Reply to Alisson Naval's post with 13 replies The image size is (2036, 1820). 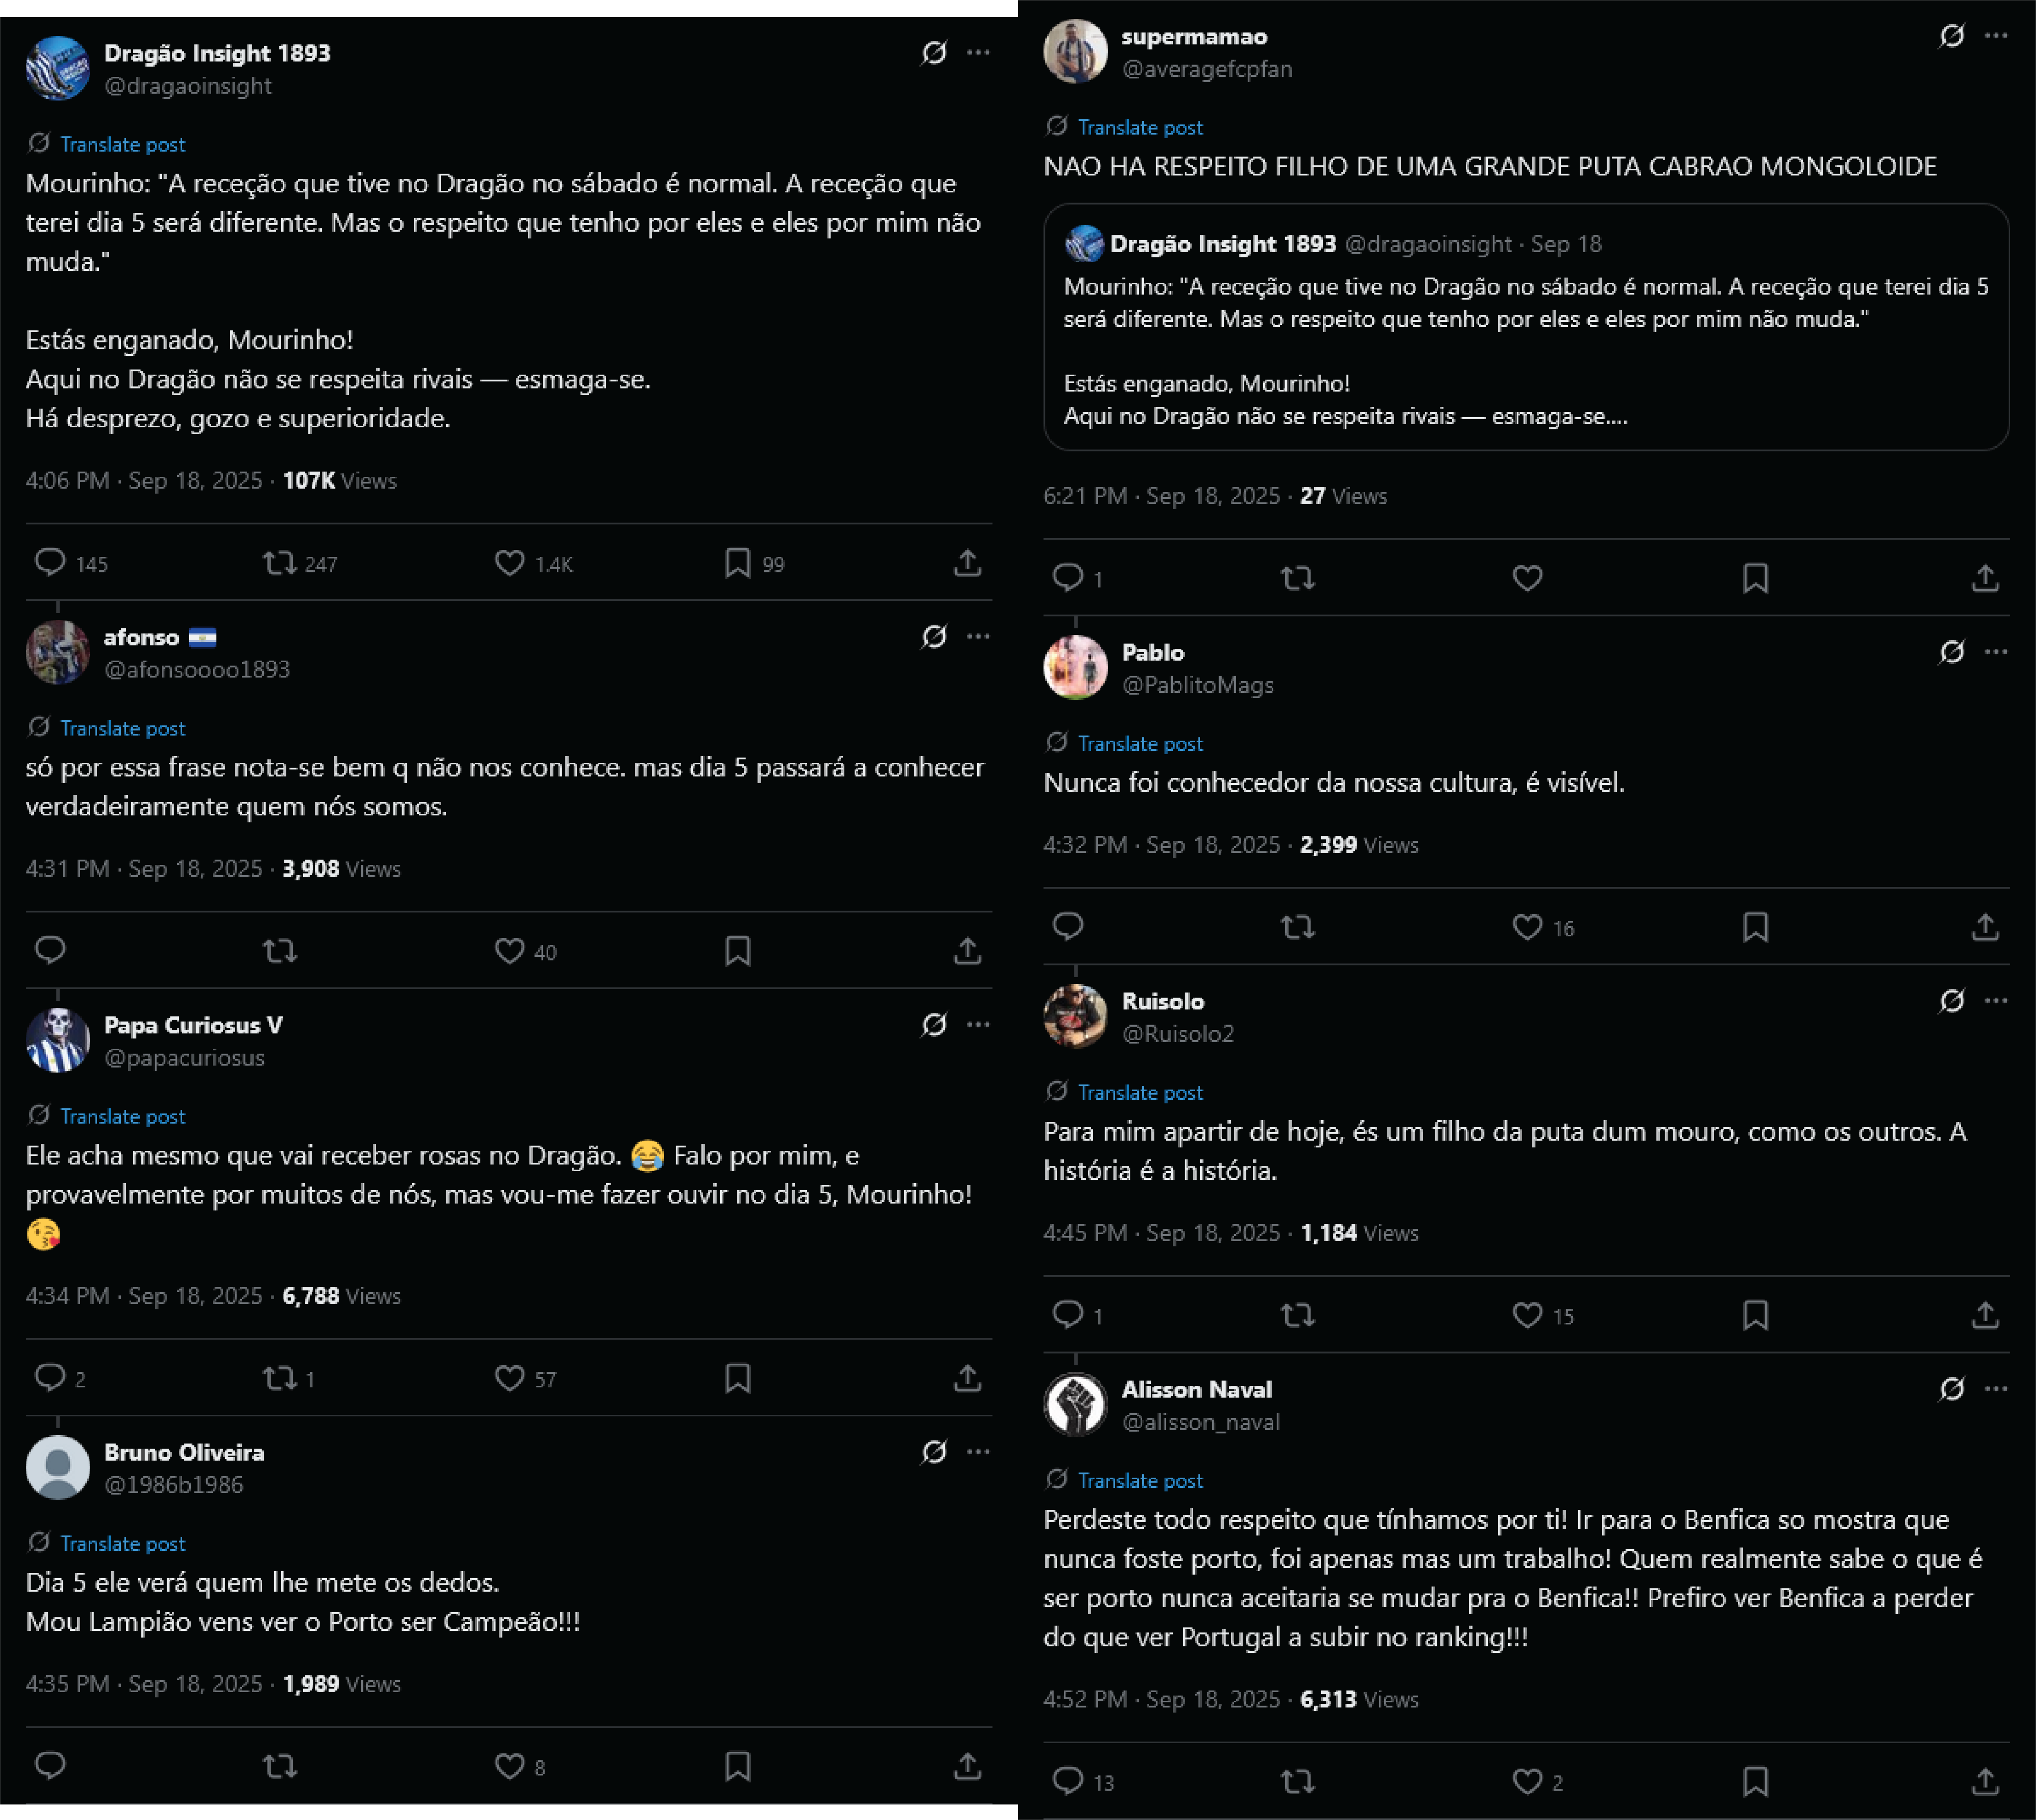[x=1068, y=1781]
